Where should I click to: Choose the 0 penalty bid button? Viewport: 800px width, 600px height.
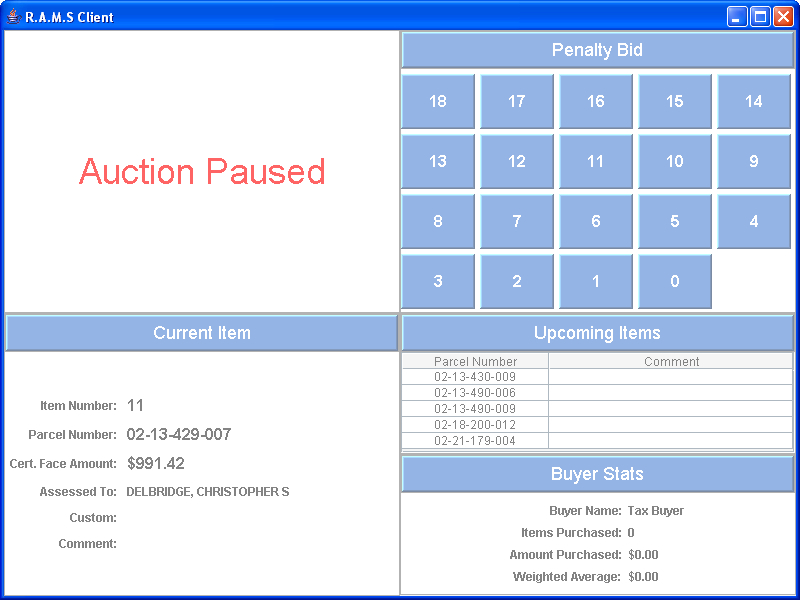click(x=675, y=281)
